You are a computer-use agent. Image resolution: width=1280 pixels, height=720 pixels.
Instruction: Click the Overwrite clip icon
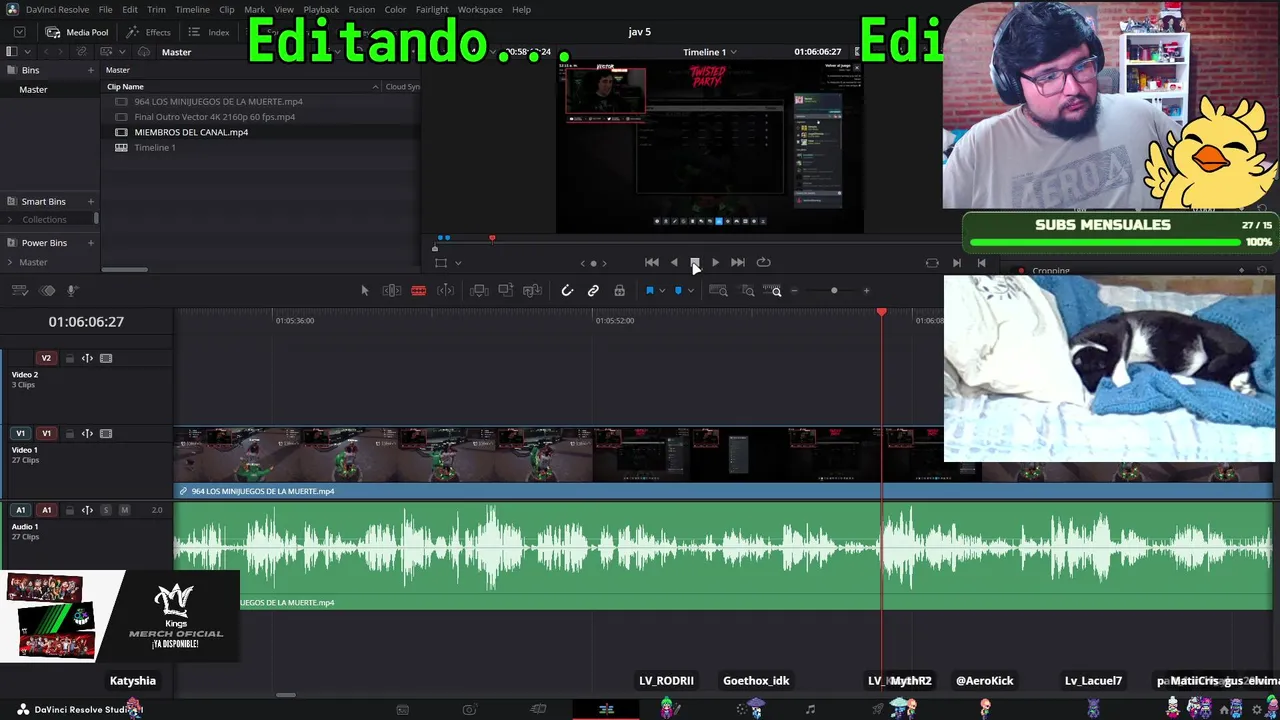(x=506, y=291)
